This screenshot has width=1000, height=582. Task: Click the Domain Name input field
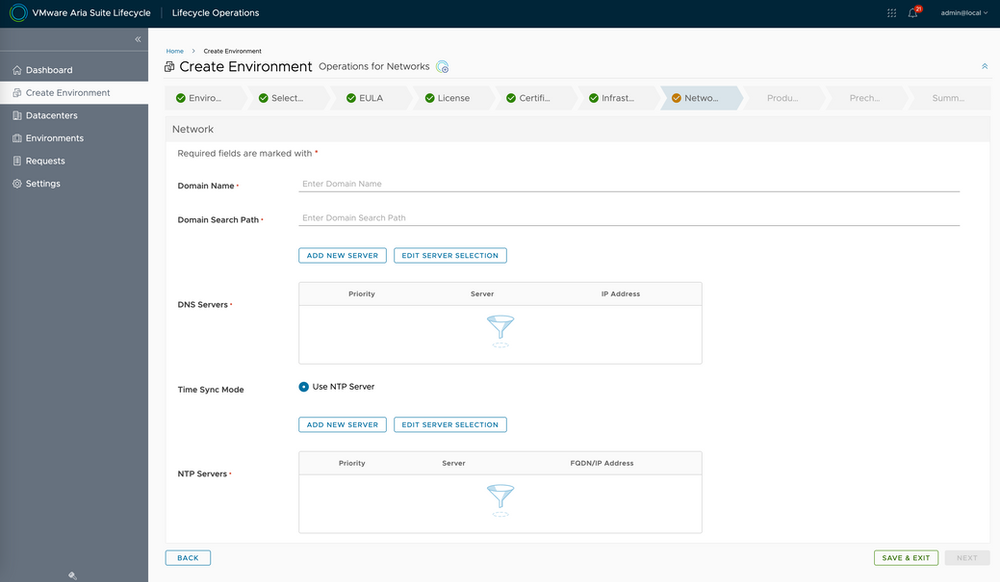629,184
